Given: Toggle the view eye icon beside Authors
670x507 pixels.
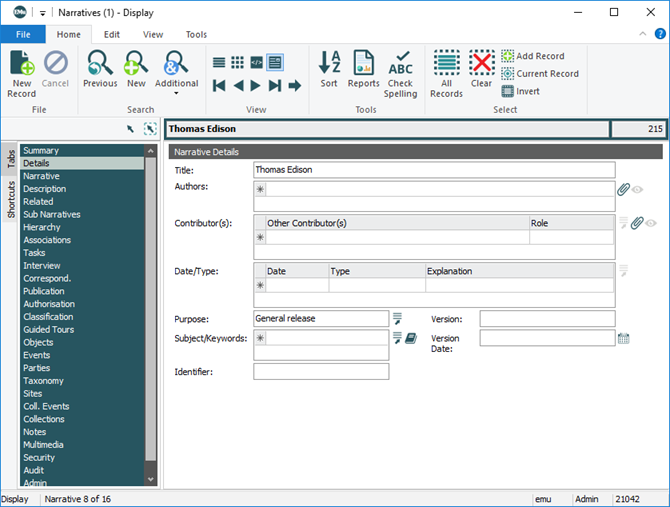Looking at the screenshot, I should 637,189.
